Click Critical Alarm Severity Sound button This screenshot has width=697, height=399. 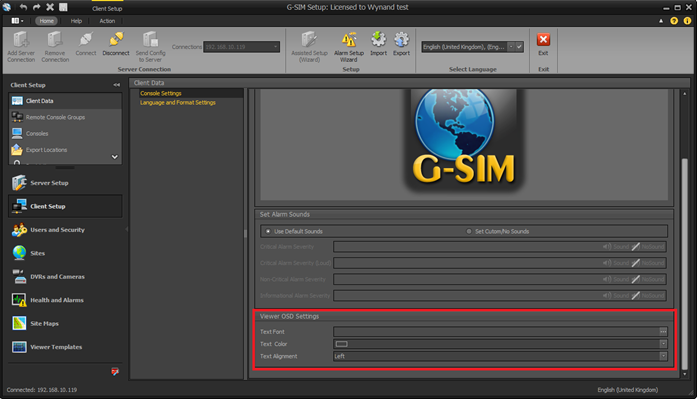click(617, 247)
